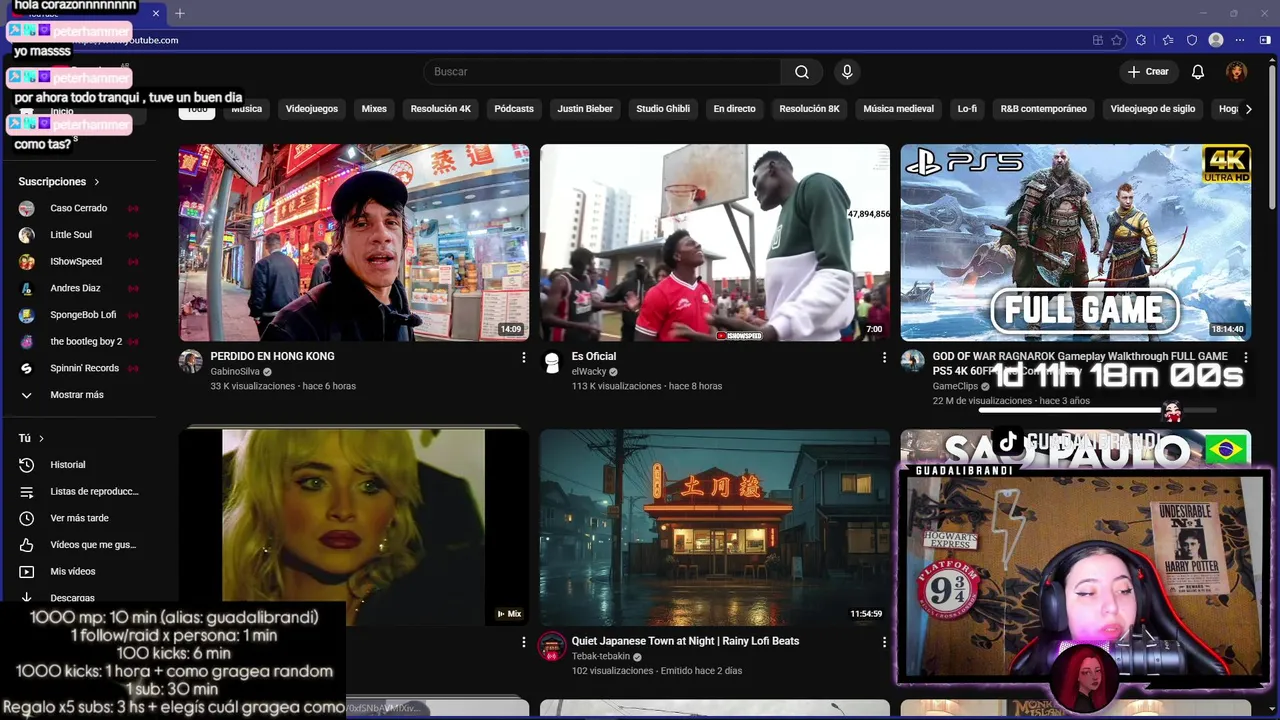Select the Música filter chip

[246, 109]
